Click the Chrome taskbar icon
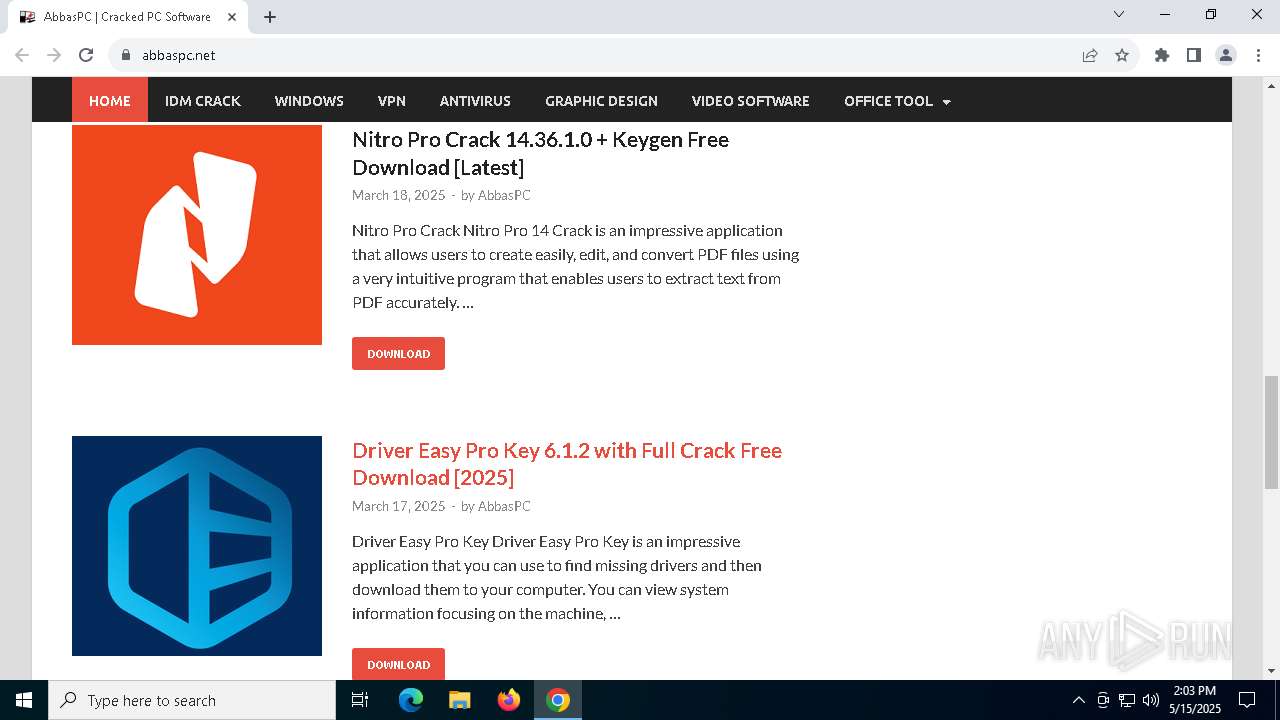This screenshot has height=720, width=1280. click(558, 700)
